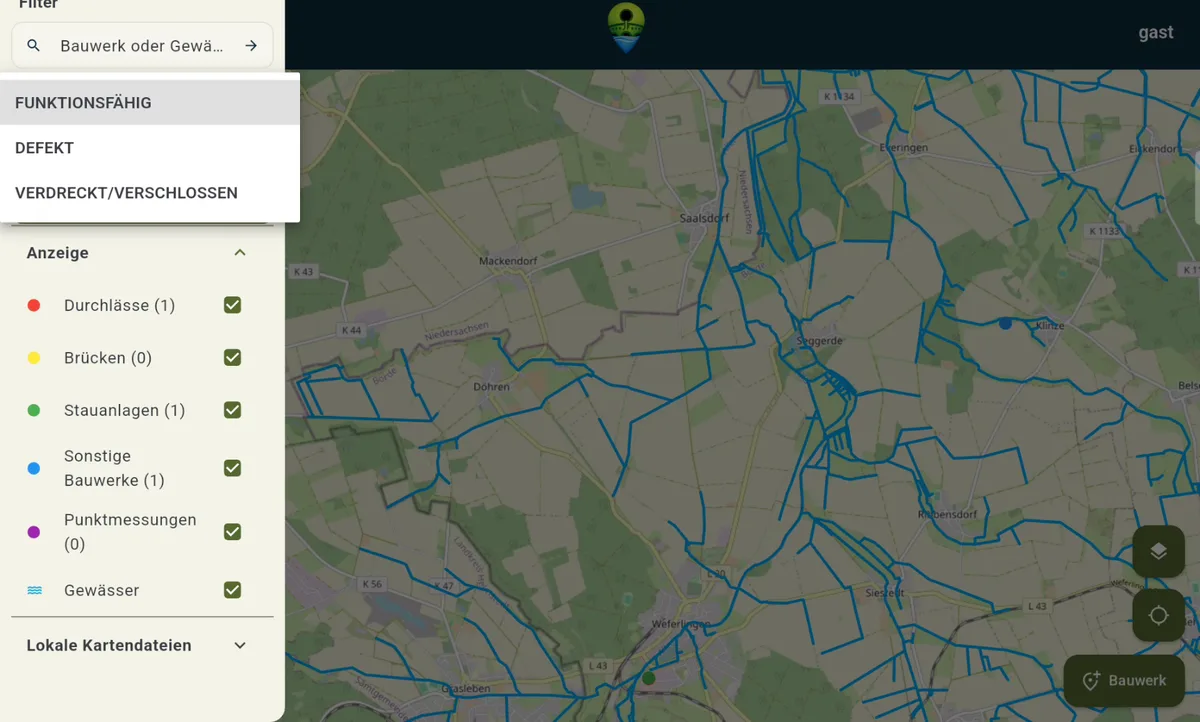Open the map layers button
The height and width of the screenshot is (722, 1200).
(x=1158, y=551)
